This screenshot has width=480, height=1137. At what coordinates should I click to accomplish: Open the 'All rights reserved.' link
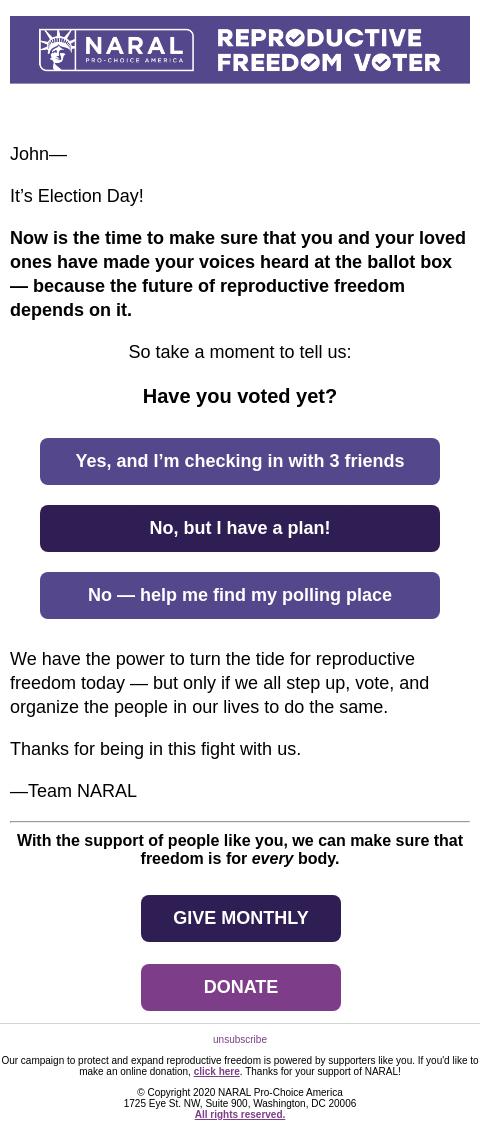tap(240, 1115)
